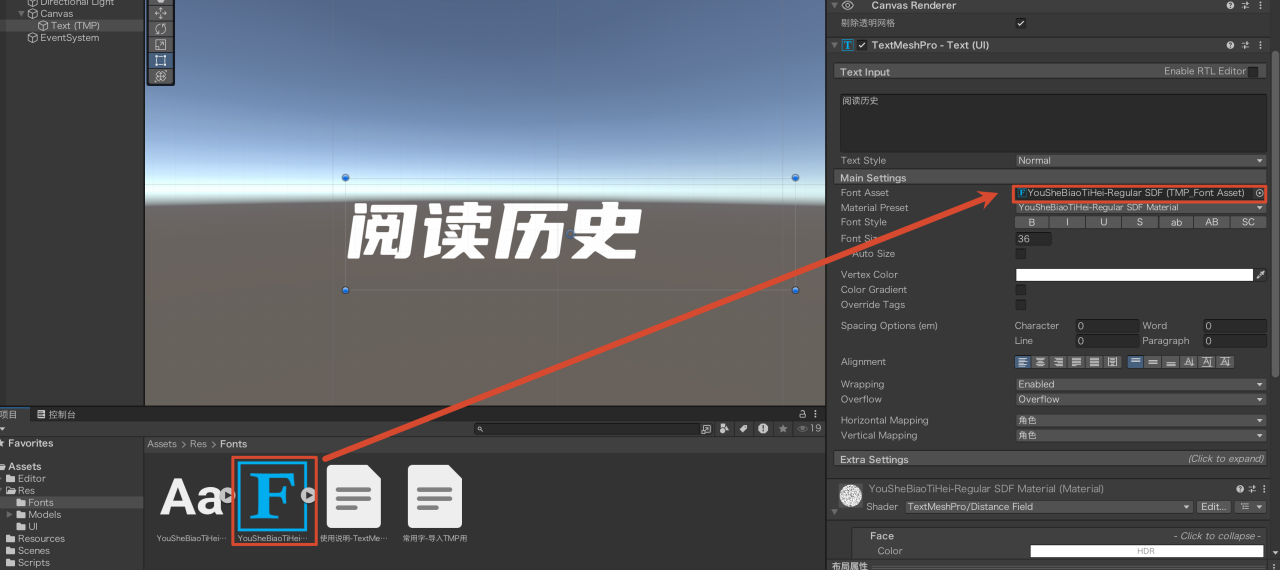This screenshot has width=1280, height=570.
Task: Enable Color Gradient checkbox
Action: [x=1020, y=290]
